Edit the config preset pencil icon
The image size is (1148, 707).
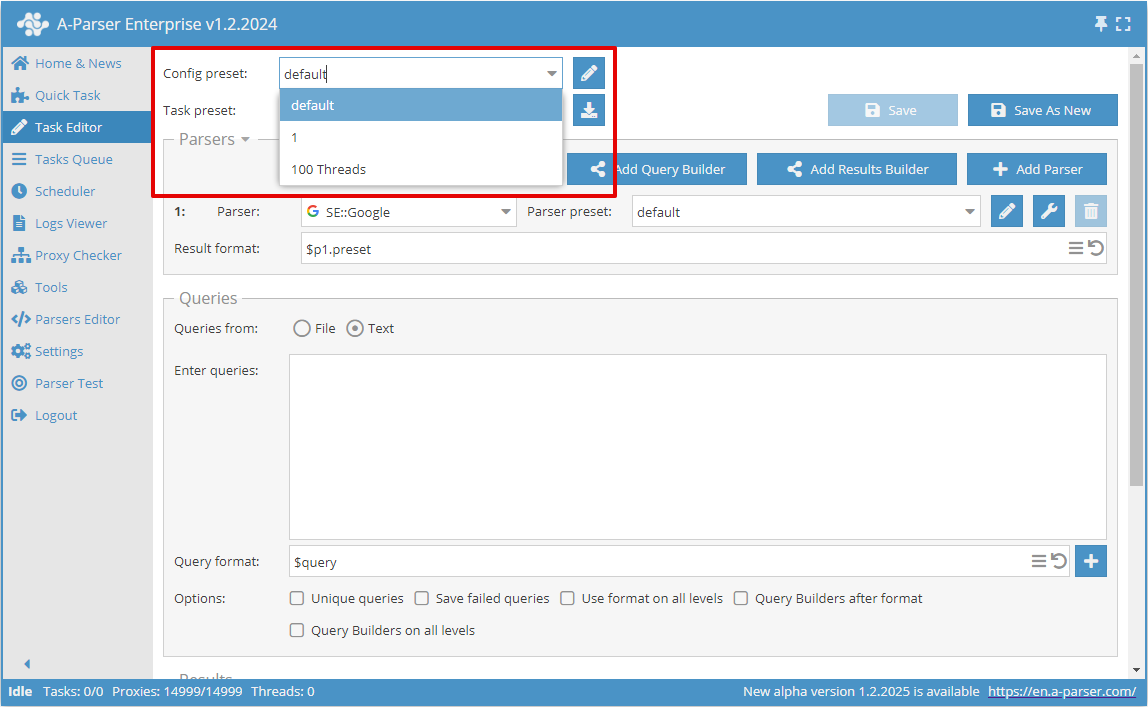588,72
